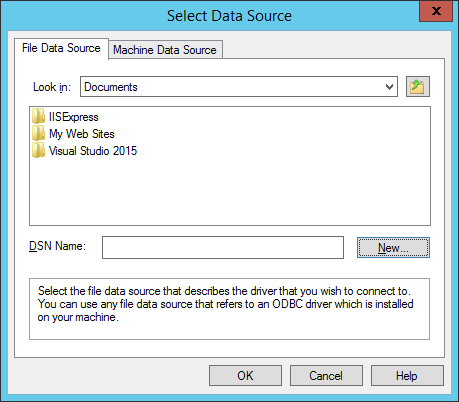Viewport: 459px width, 402px height.
Task: Click the Documents text in Look in box
Action: pyautogui.click(x=111, y=87)
